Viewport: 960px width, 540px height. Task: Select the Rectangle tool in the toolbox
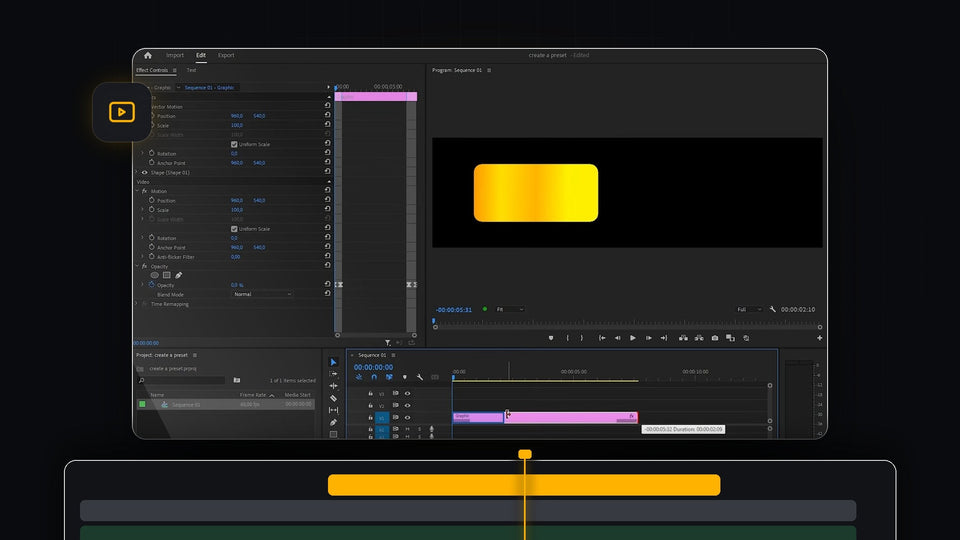(x=333, y=434)
